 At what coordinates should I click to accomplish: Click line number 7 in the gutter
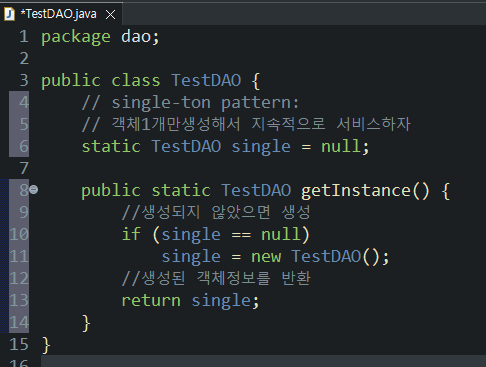pyautogui.click(x=24, y=168)
